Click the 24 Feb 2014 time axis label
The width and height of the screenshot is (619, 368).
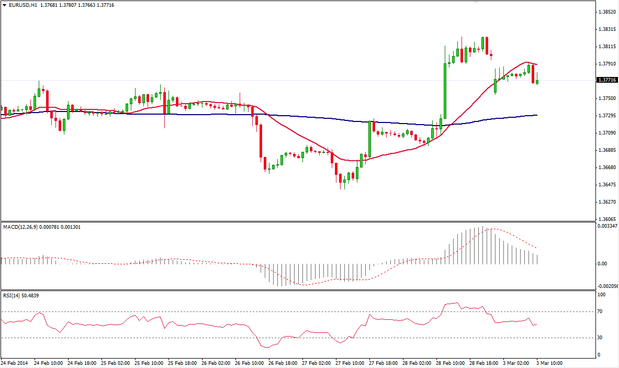(x=14, y=362)
